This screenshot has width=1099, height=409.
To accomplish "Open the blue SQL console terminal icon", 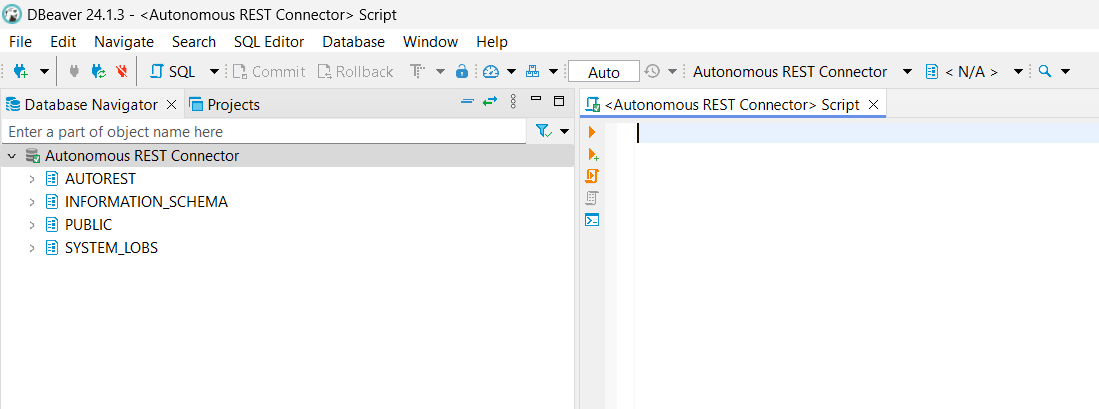I will (592, 220).
